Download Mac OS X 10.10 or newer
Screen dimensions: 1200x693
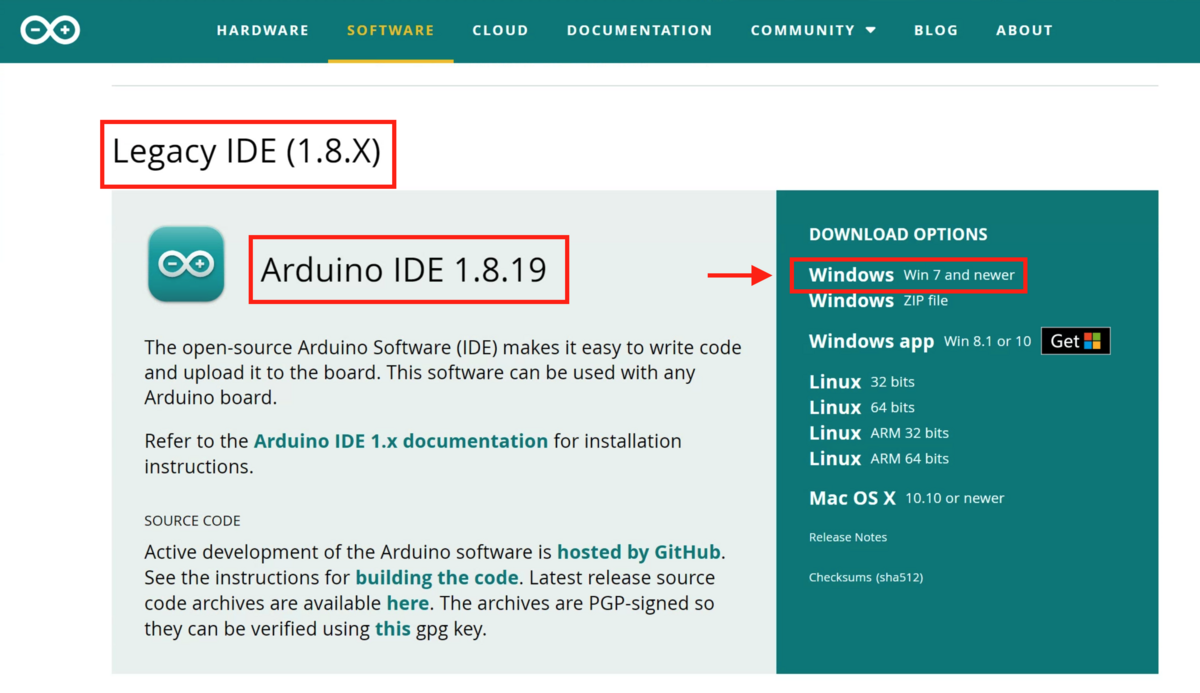click(906, 498)
